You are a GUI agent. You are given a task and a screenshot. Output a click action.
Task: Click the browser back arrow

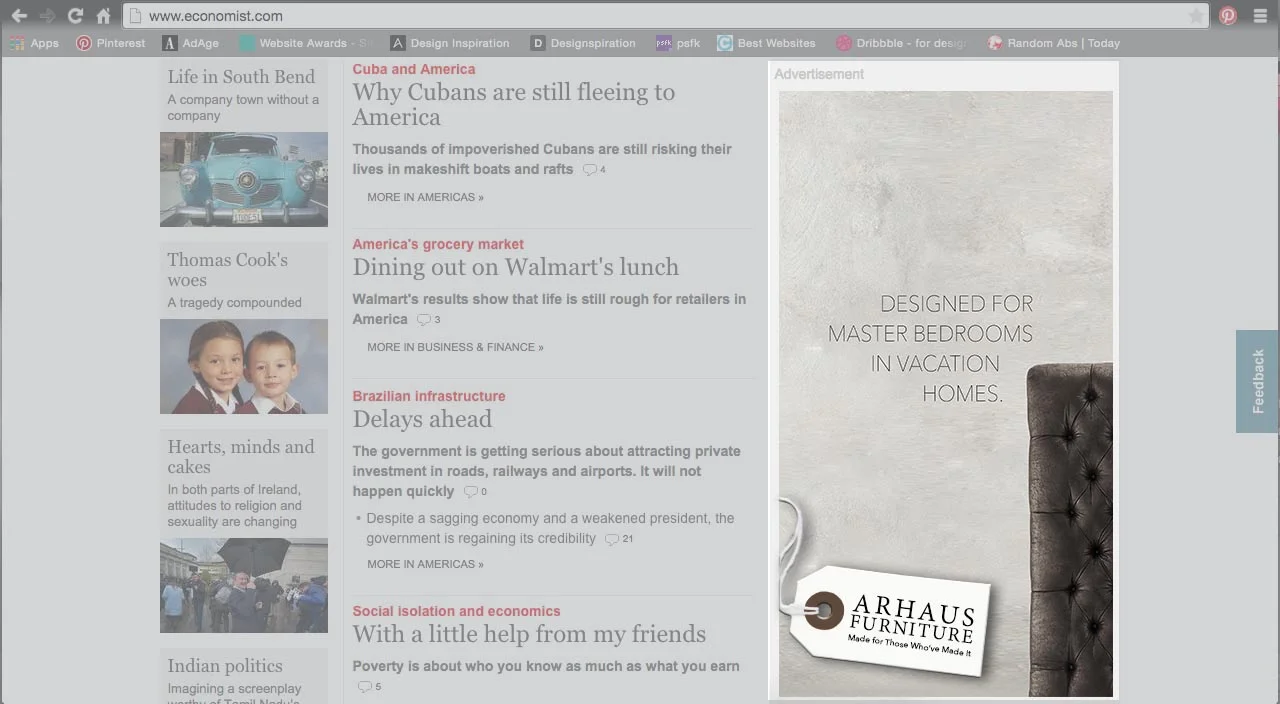[x=19, y=16]
